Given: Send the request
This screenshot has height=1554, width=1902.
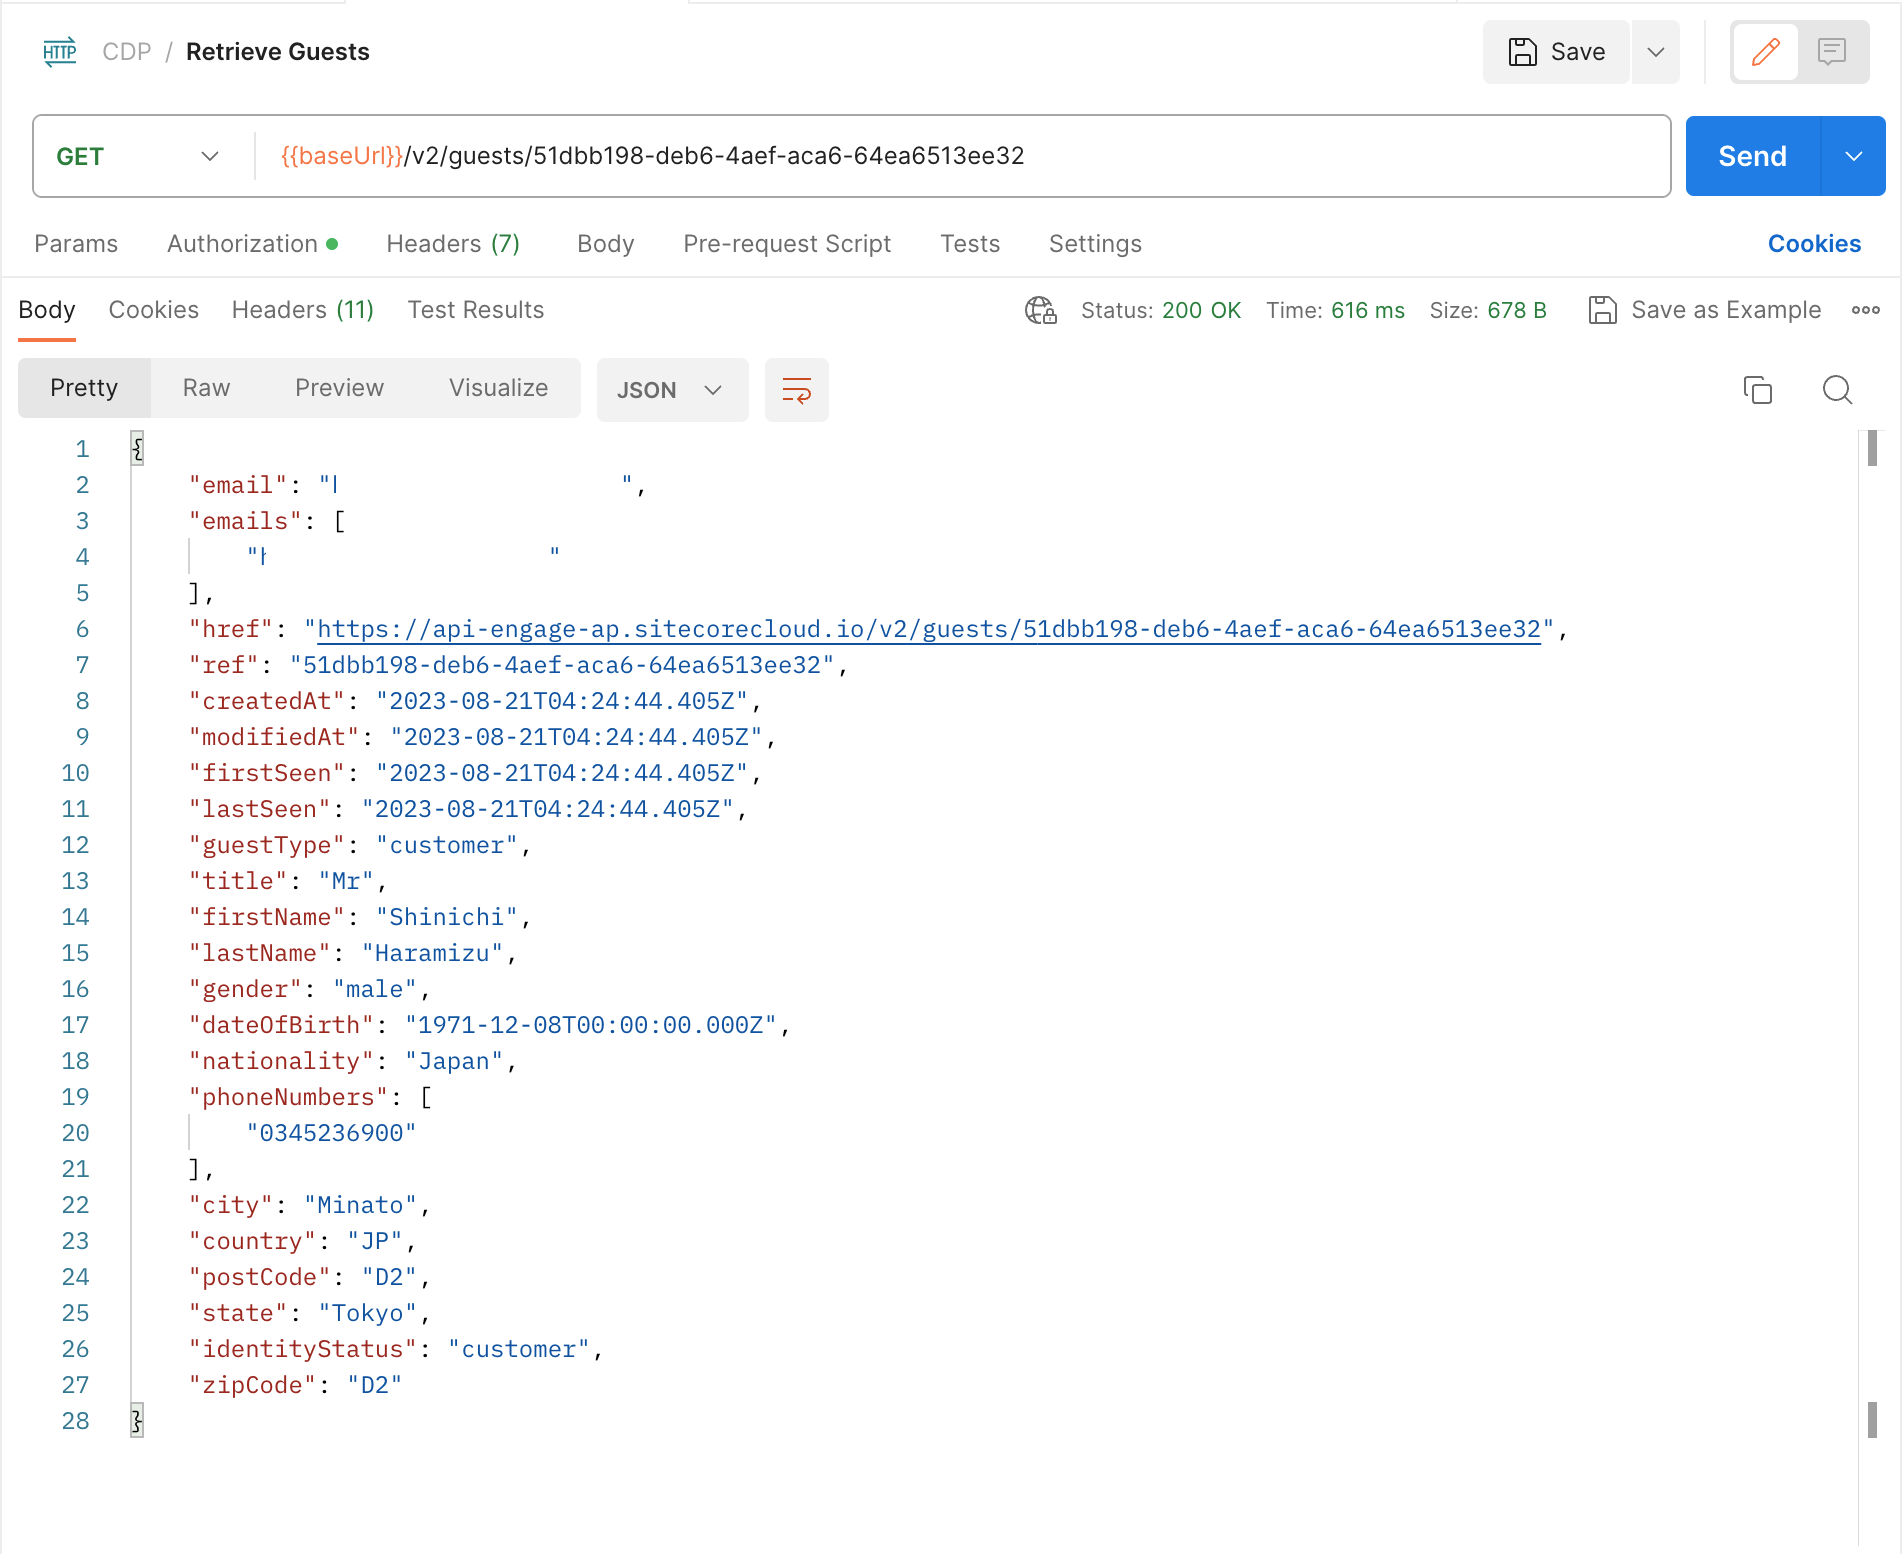Looking at the screenshot, I should click(1752, 157).
